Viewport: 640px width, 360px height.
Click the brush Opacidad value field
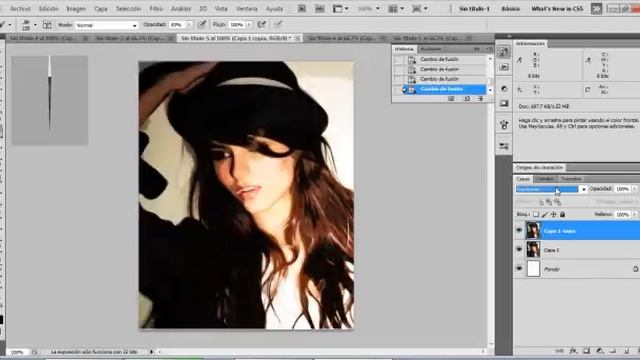177,25
